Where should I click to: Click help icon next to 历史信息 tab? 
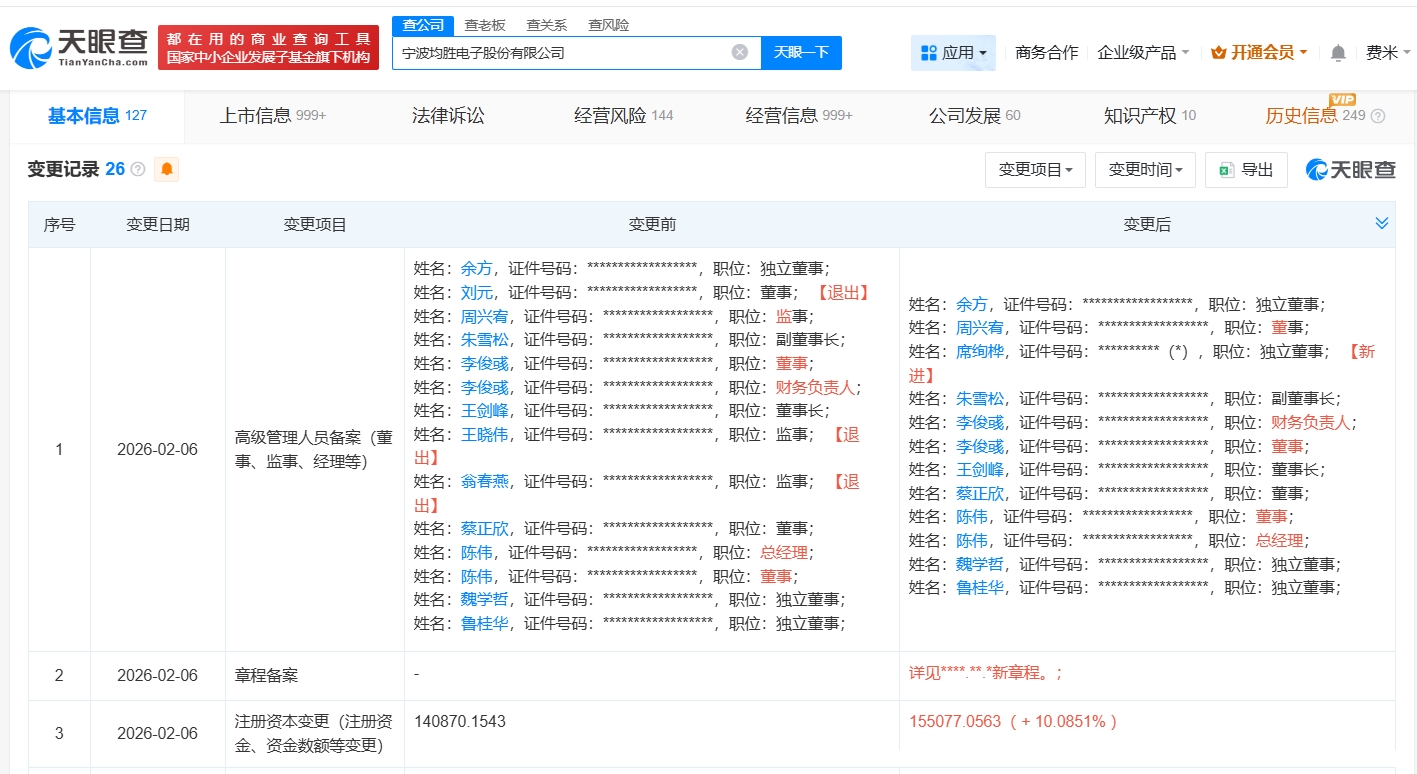click(x=1378, y=116)
